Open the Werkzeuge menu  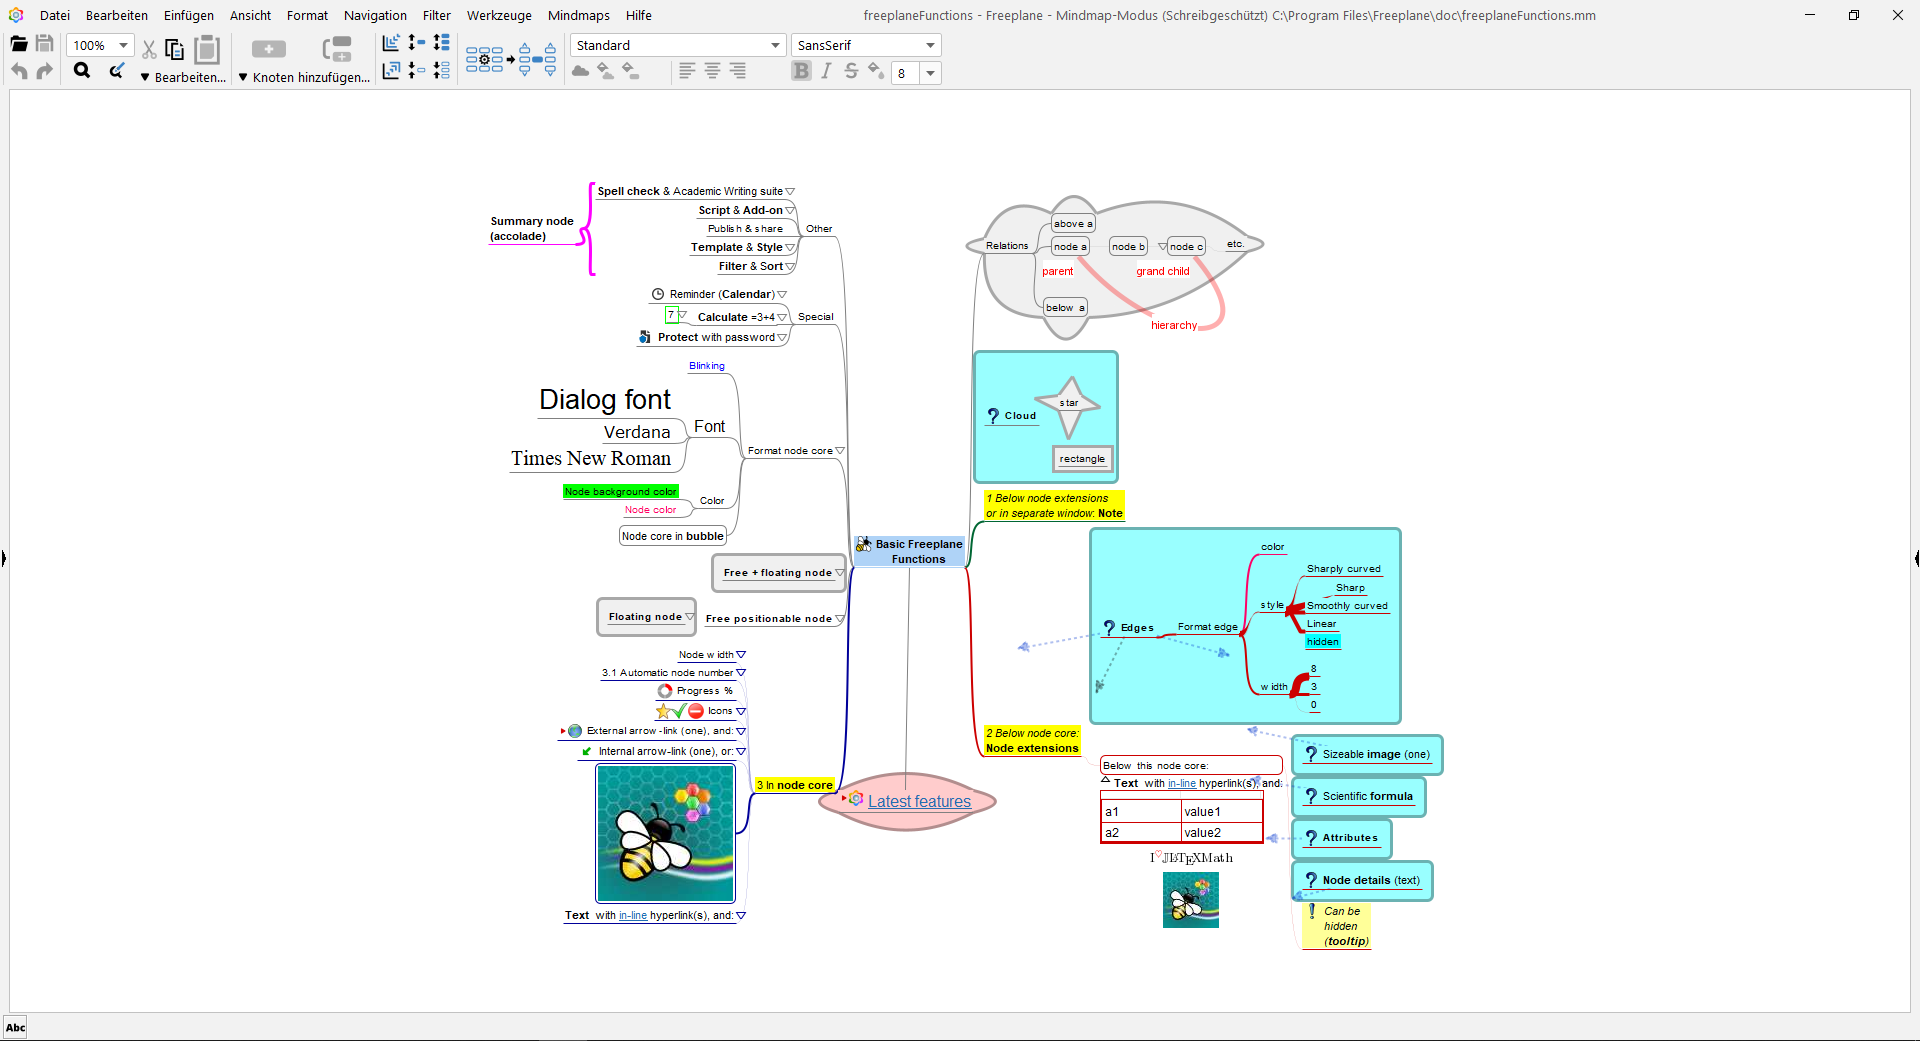[499, 15]
